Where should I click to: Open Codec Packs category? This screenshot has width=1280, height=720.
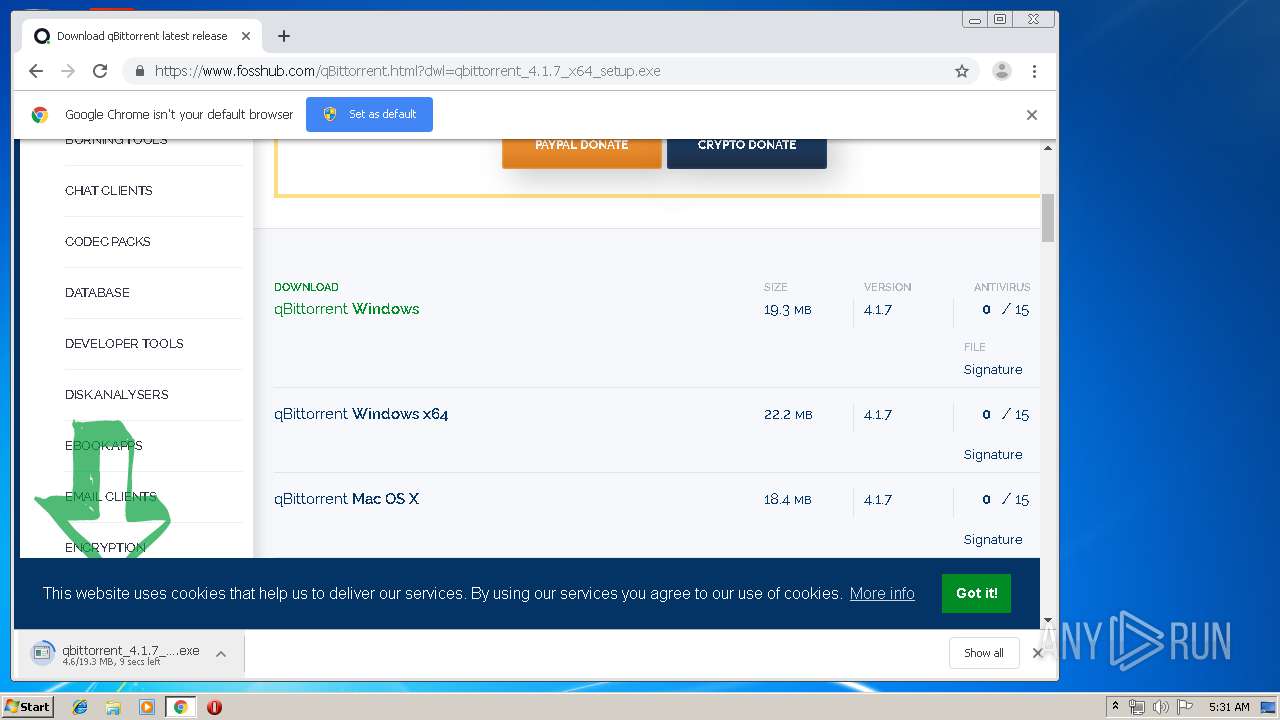108,241
